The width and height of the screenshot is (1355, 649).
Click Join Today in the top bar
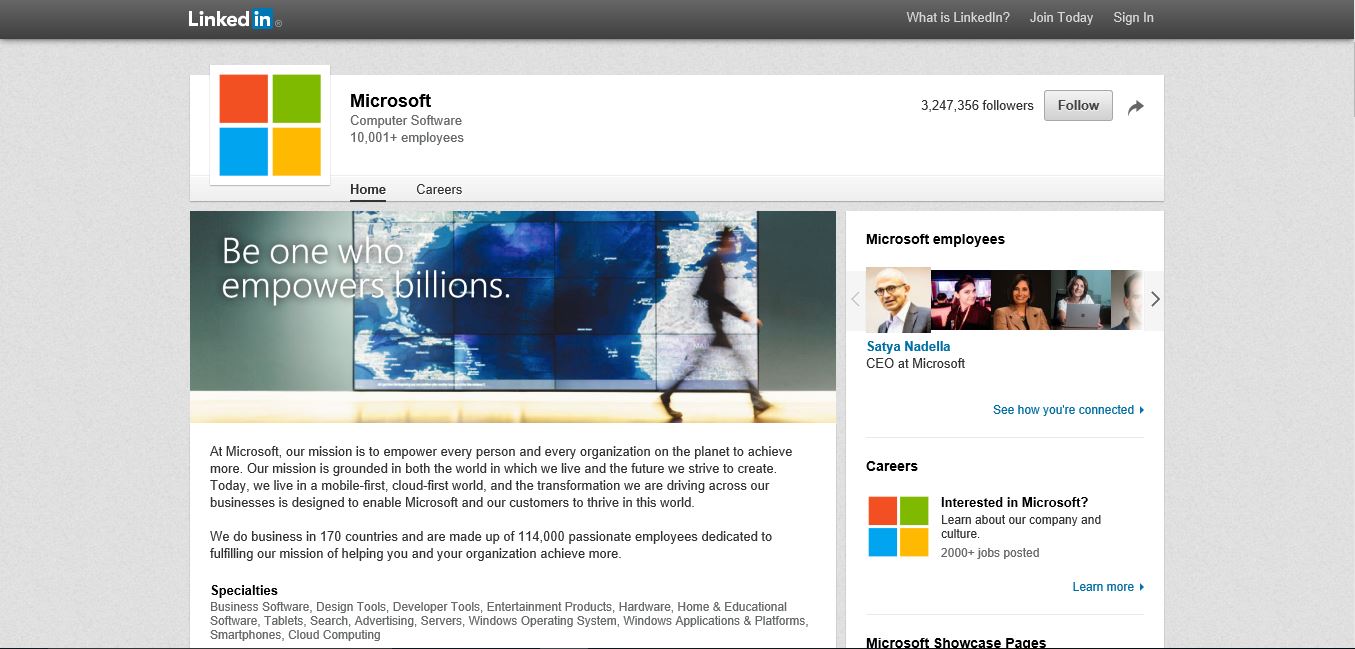pos(1061,17)
